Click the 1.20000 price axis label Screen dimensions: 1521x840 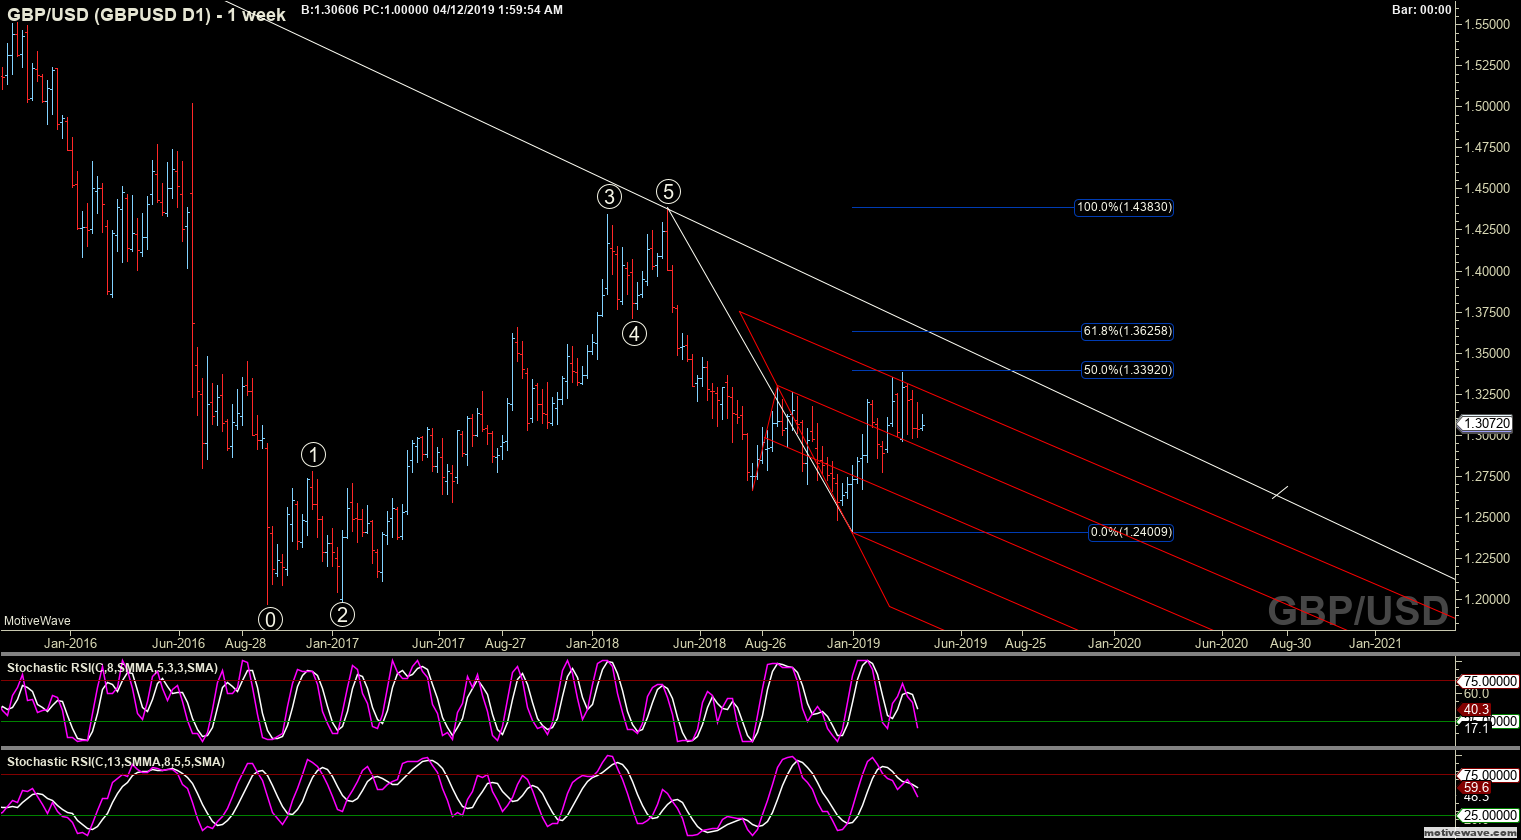point(1486,599)
